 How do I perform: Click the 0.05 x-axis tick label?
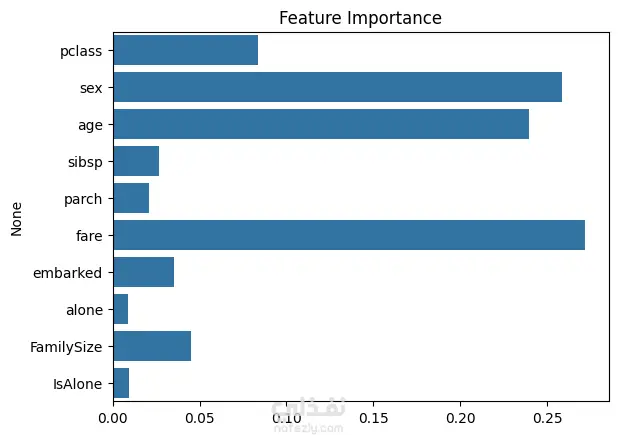[x=200, y=413]
